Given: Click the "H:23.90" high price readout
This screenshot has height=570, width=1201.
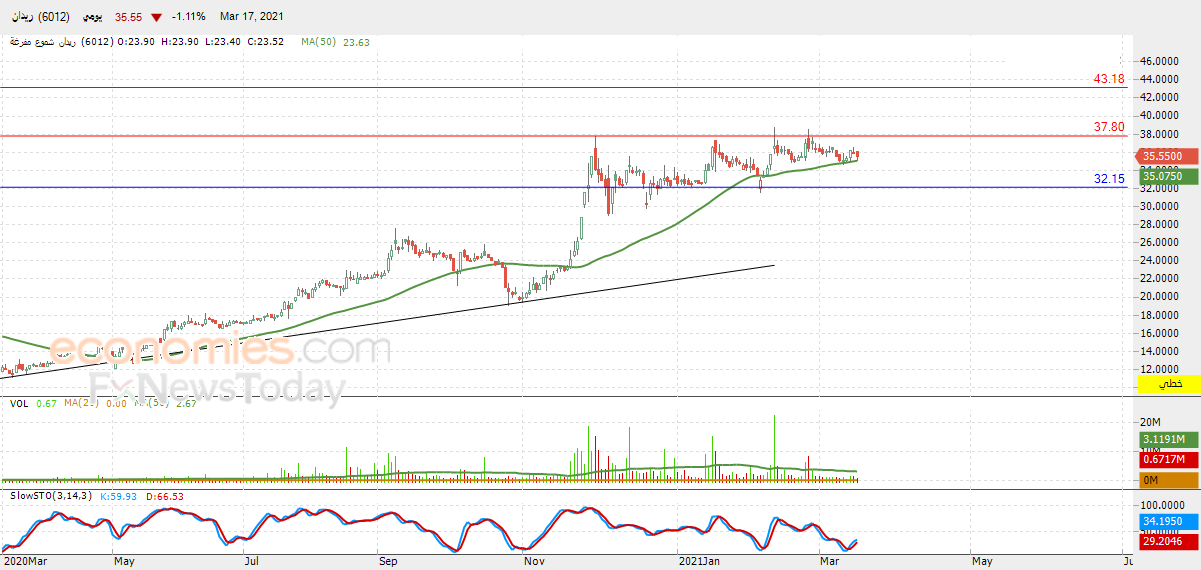Looking at the screenshot, I should tap(182, 42).
